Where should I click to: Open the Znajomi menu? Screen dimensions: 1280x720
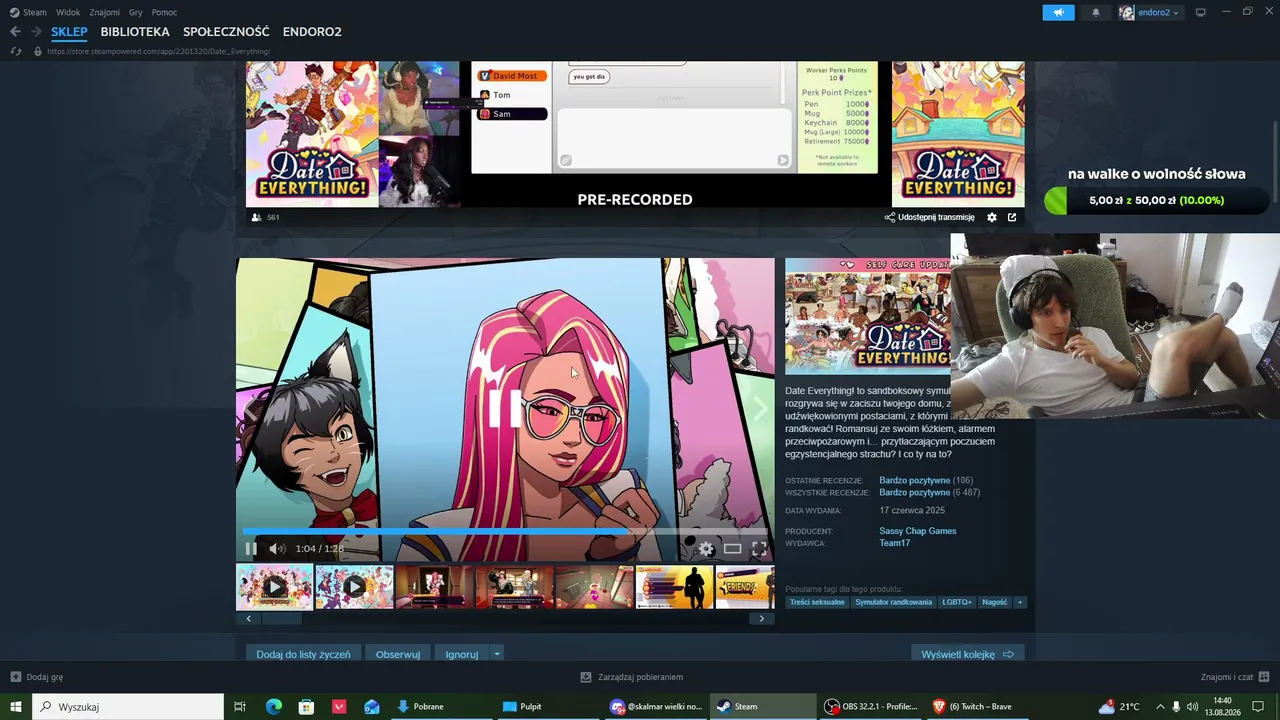(x=105, y=12)
